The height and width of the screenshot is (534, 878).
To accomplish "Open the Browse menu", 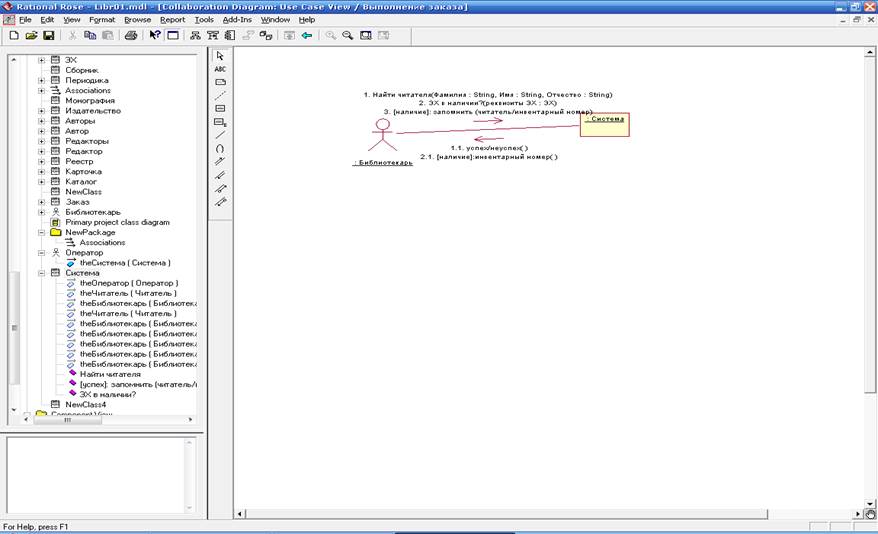I will click(x=137, y=19).
